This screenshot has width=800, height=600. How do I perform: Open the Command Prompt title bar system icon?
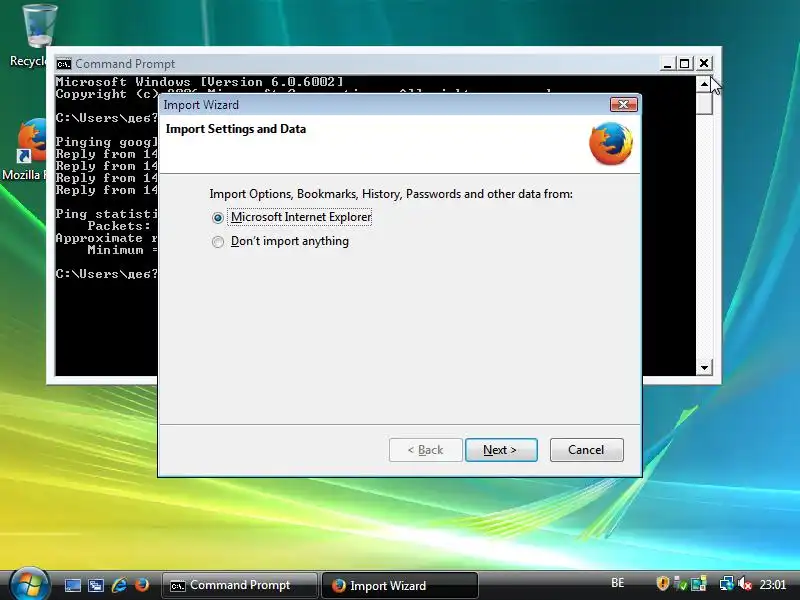pyautogui.click(x=64, y=64)
